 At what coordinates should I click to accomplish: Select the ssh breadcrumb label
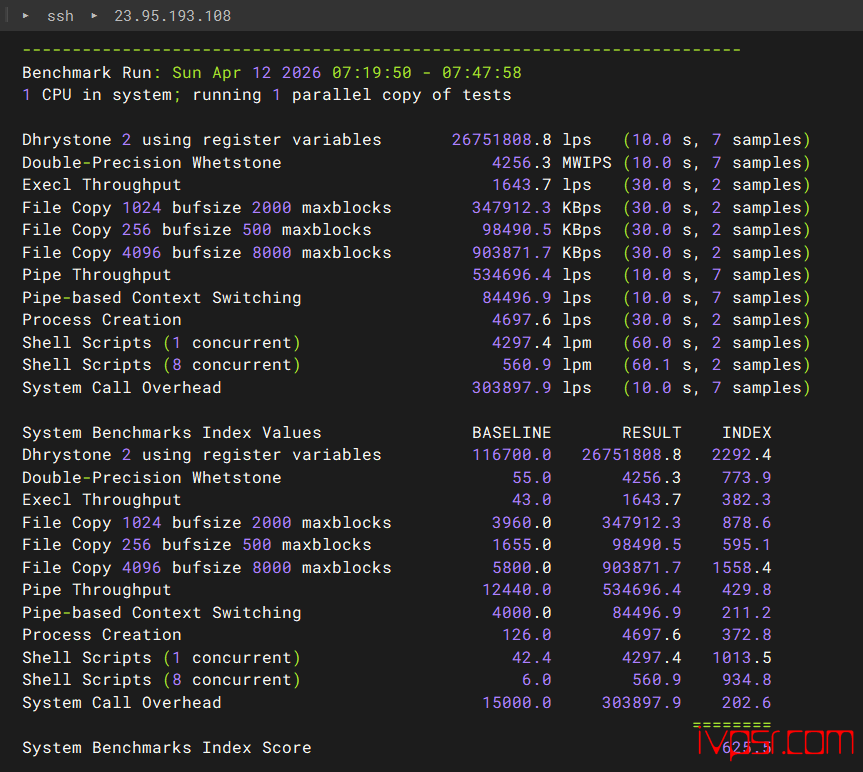pyautogui.click(x=60, y=16)
